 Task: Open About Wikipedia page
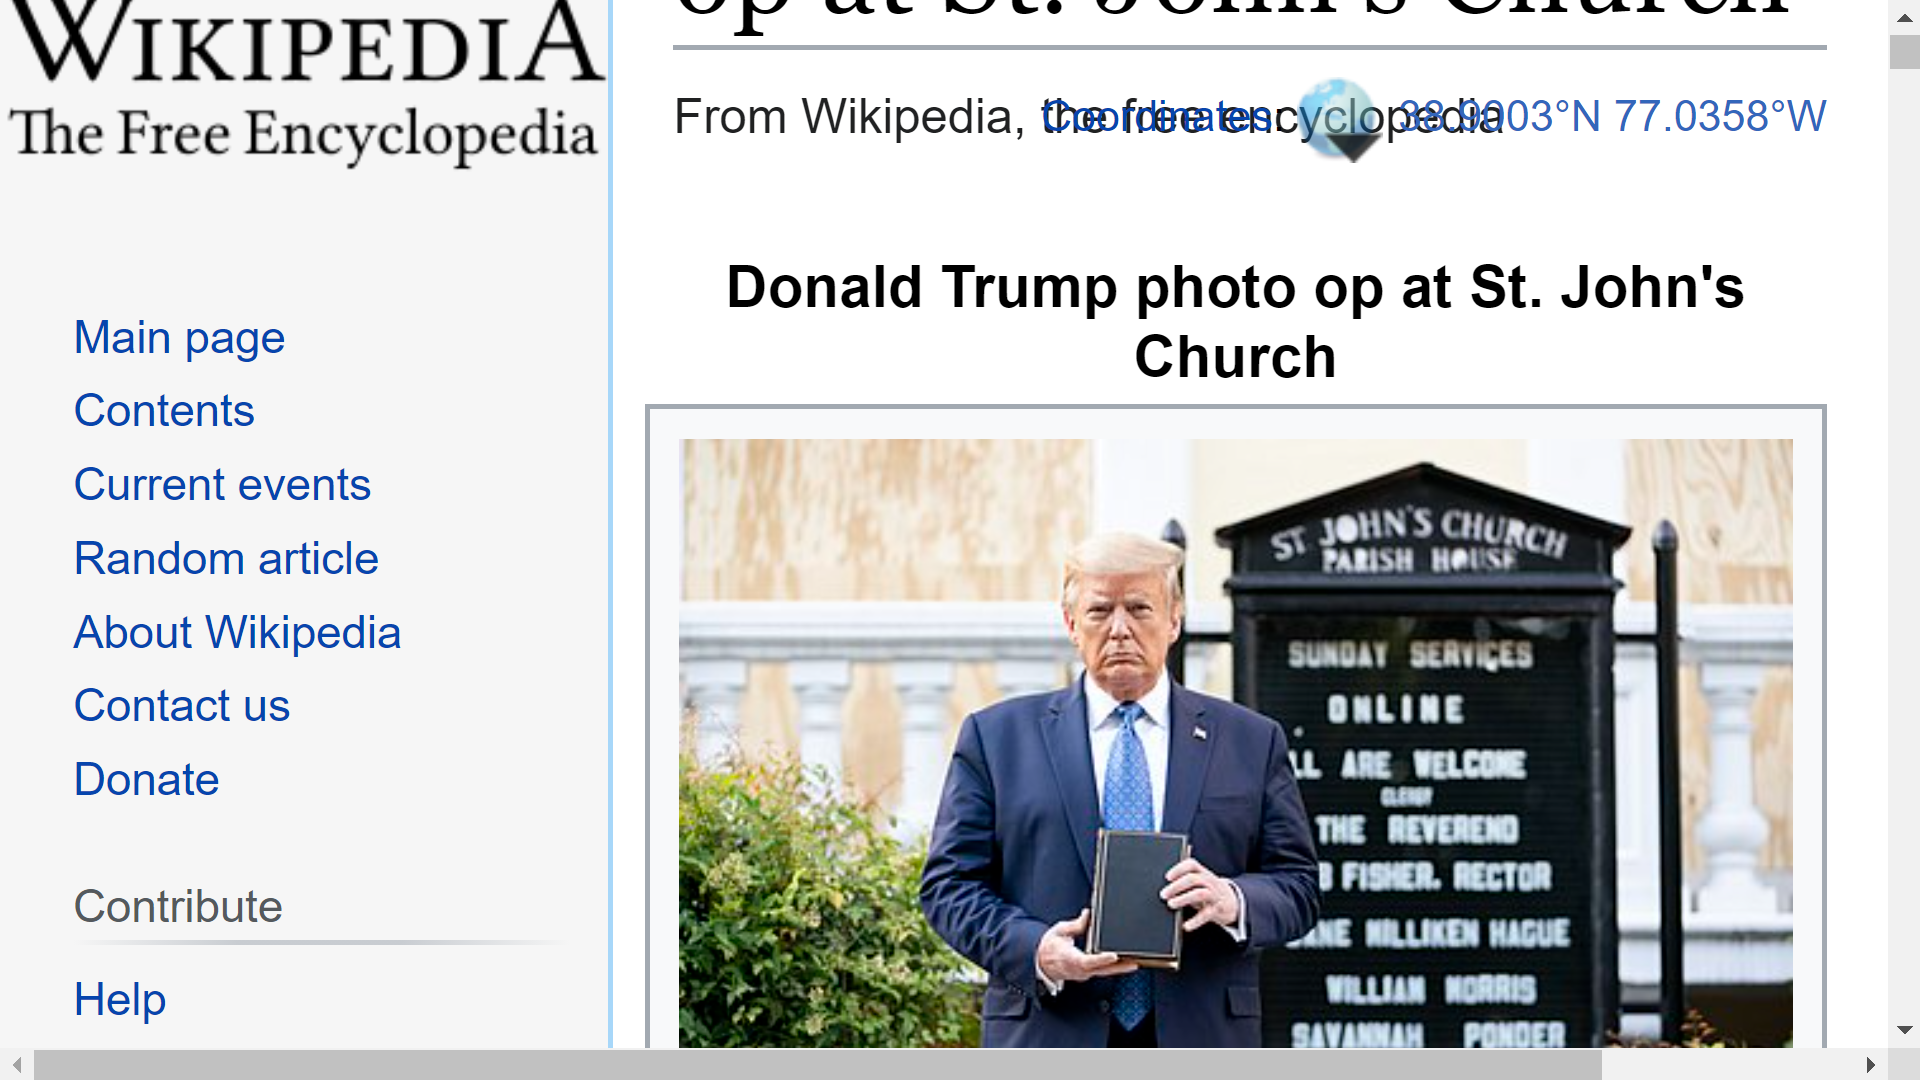(x=237, y=632)
